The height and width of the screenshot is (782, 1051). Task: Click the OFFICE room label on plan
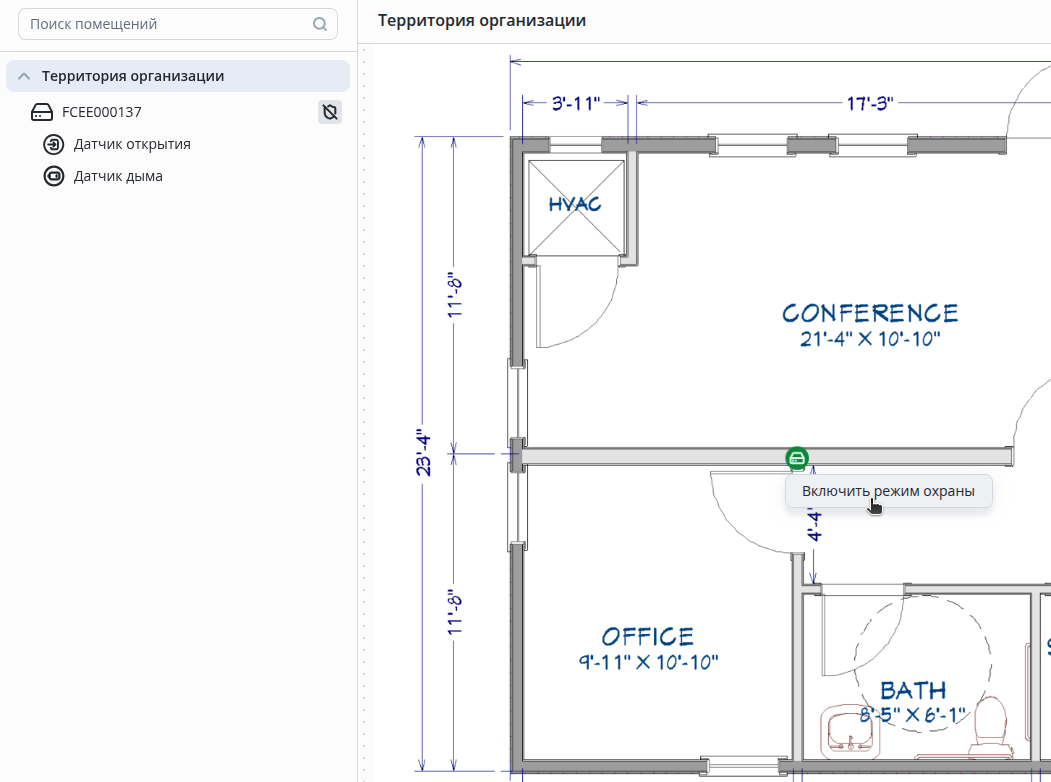[x=648, y=637]
